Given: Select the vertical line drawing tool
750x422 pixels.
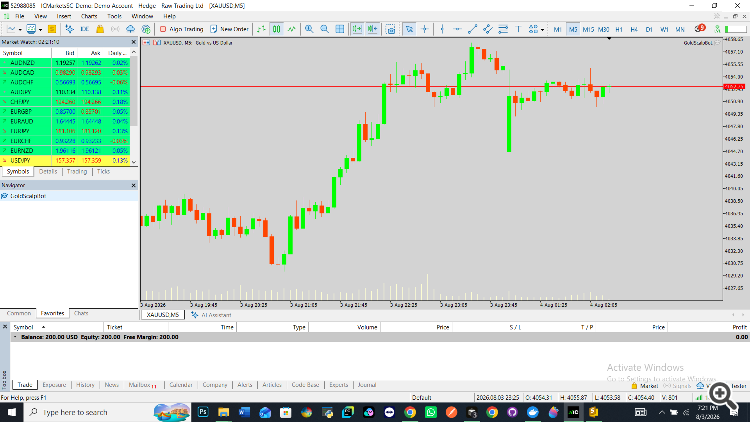Looking at the screenshot, I should (442, 29).
